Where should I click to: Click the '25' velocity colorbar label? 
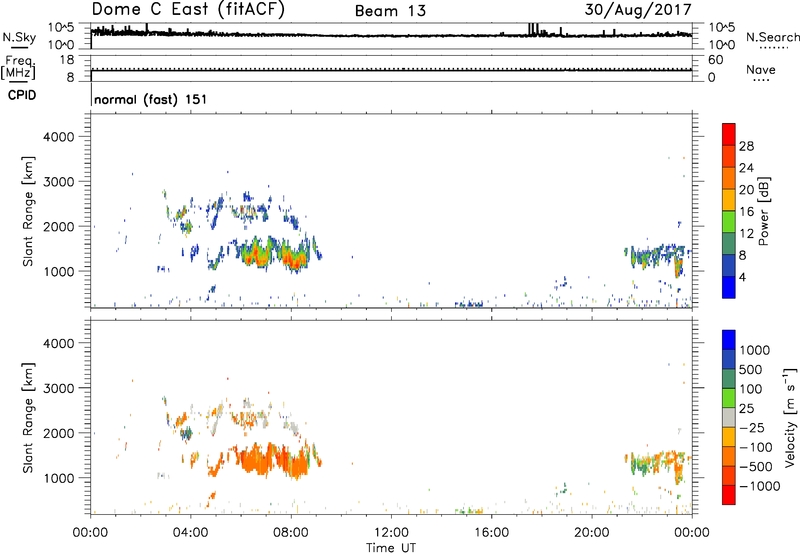point(746,409)
